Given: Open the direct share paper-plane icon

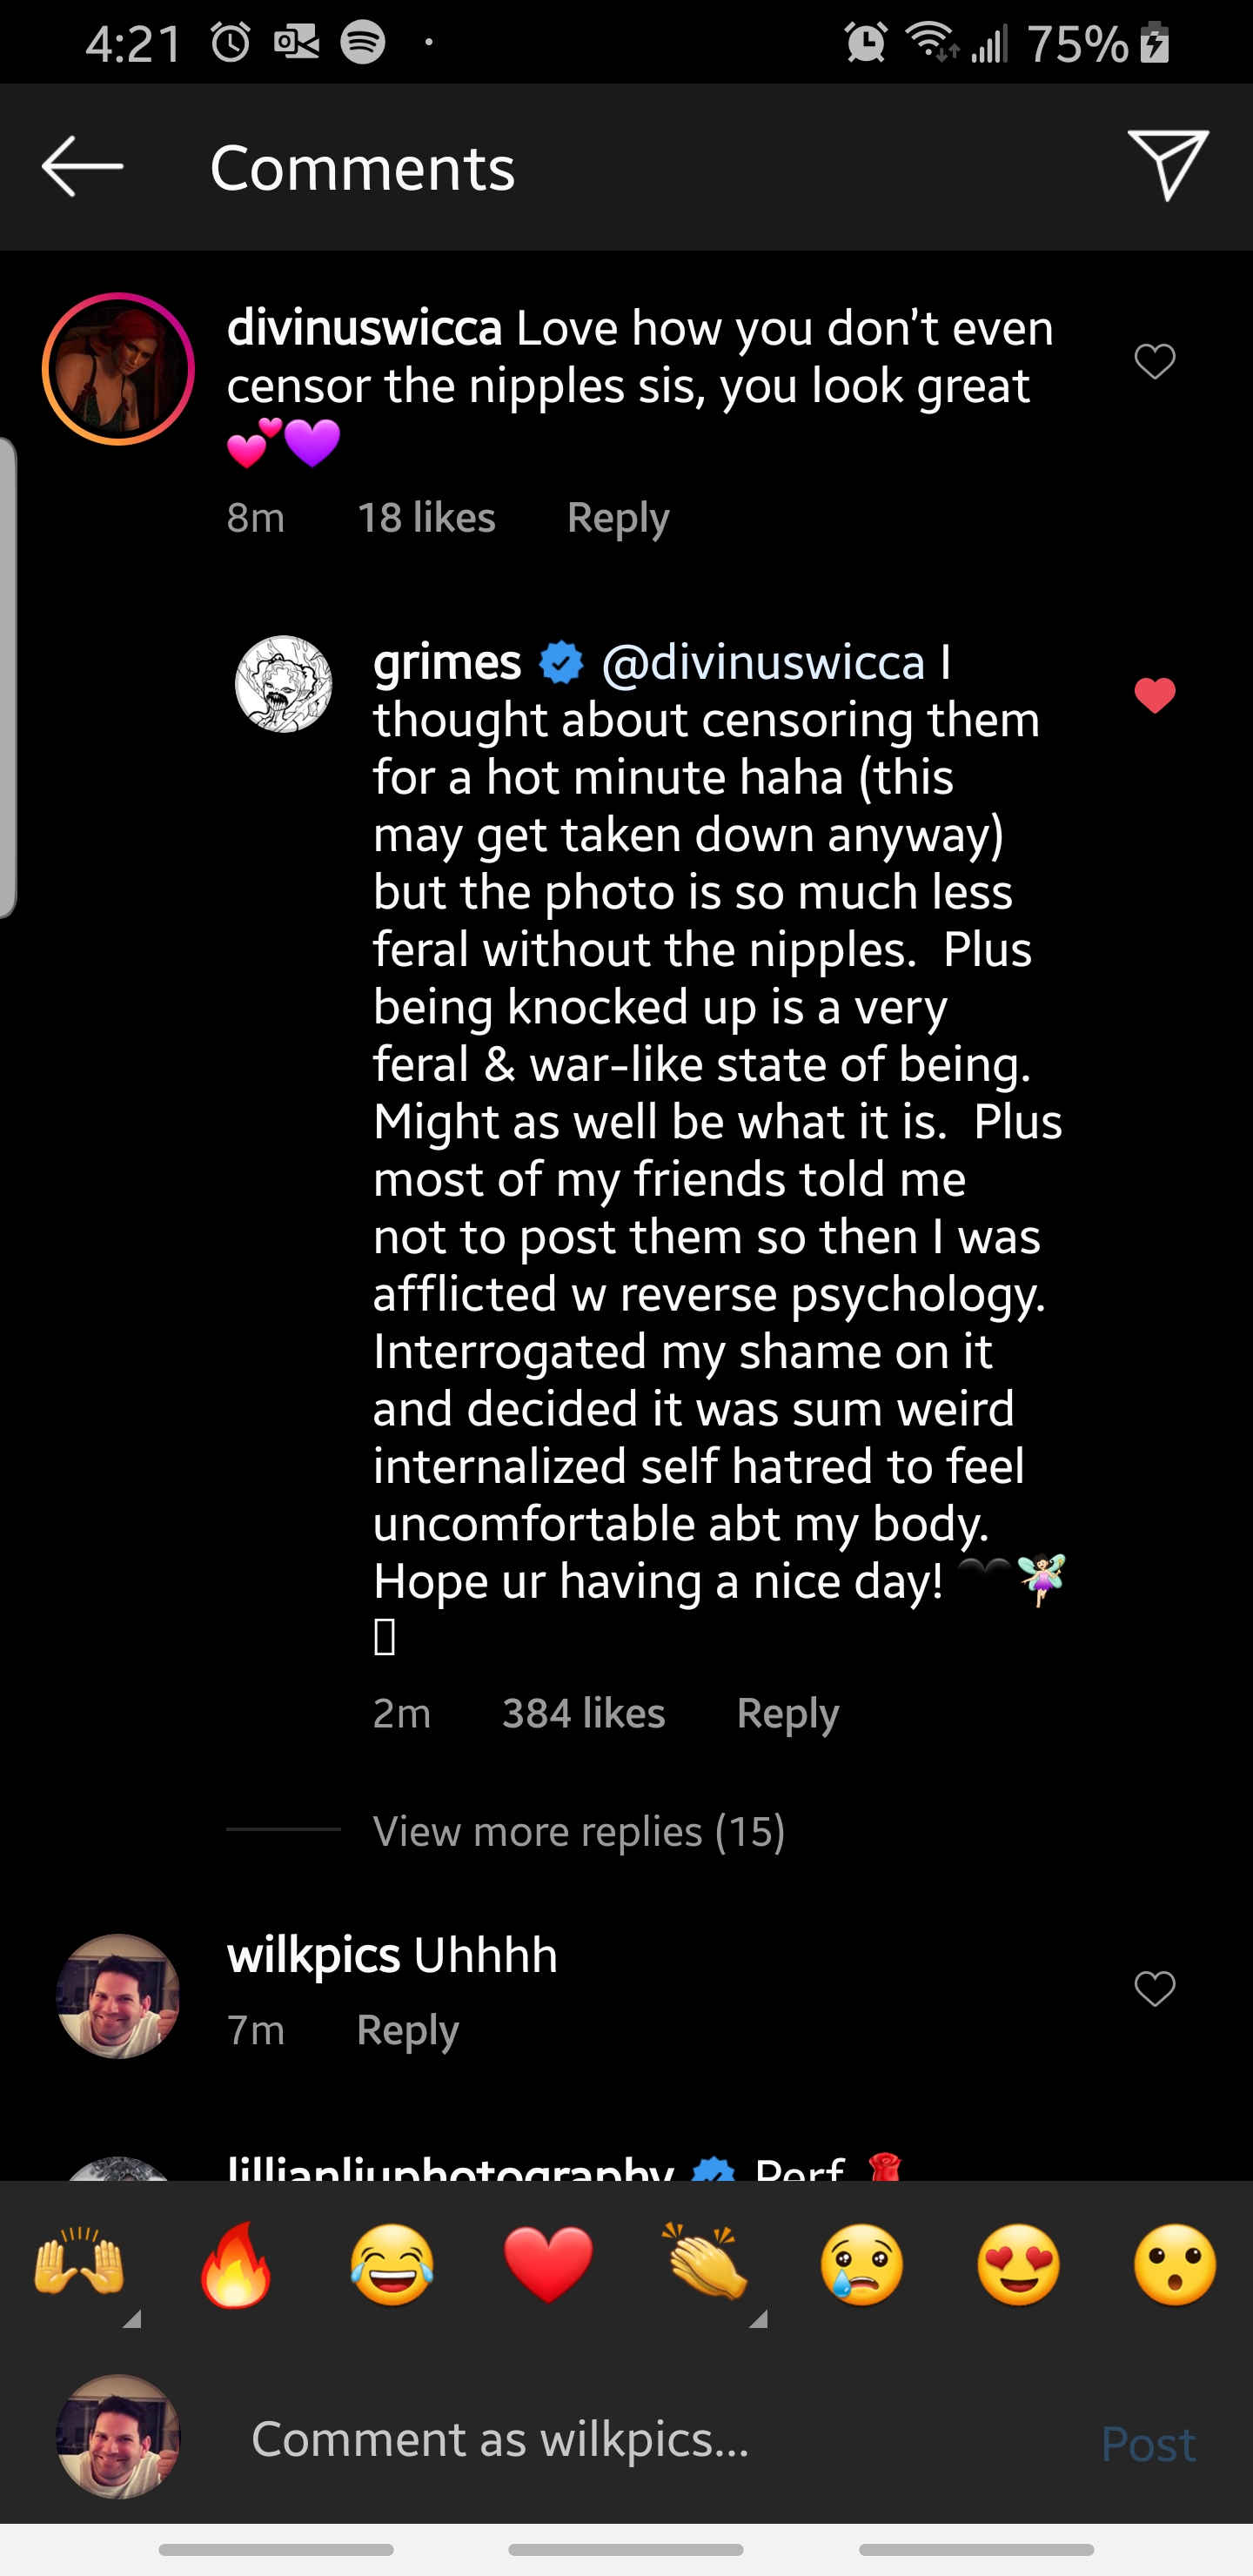Looking at the screenshot, I should [1167, 165].
